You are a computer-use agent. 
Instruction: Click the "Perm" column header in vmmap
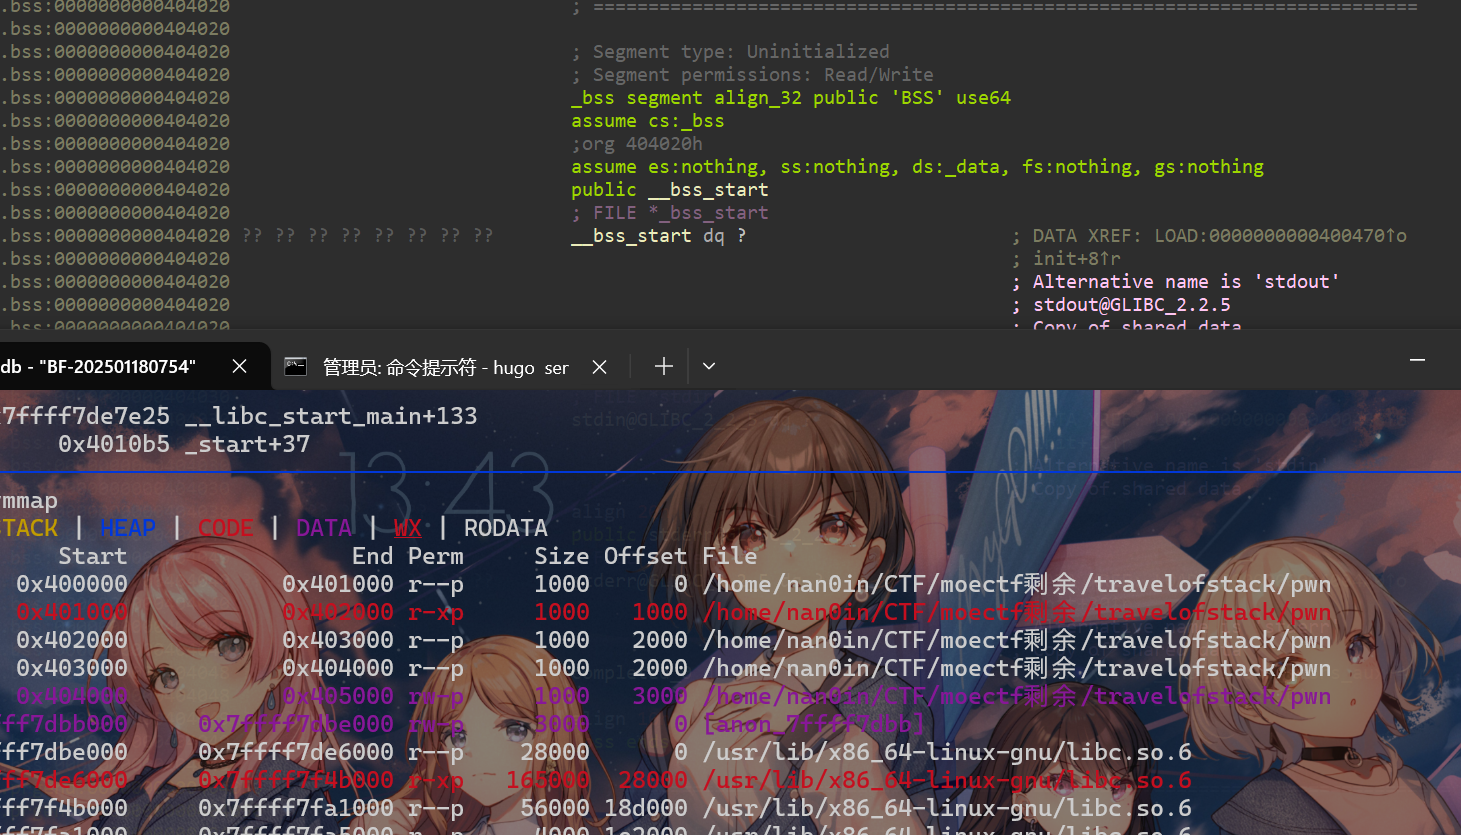tap(436, 556)
